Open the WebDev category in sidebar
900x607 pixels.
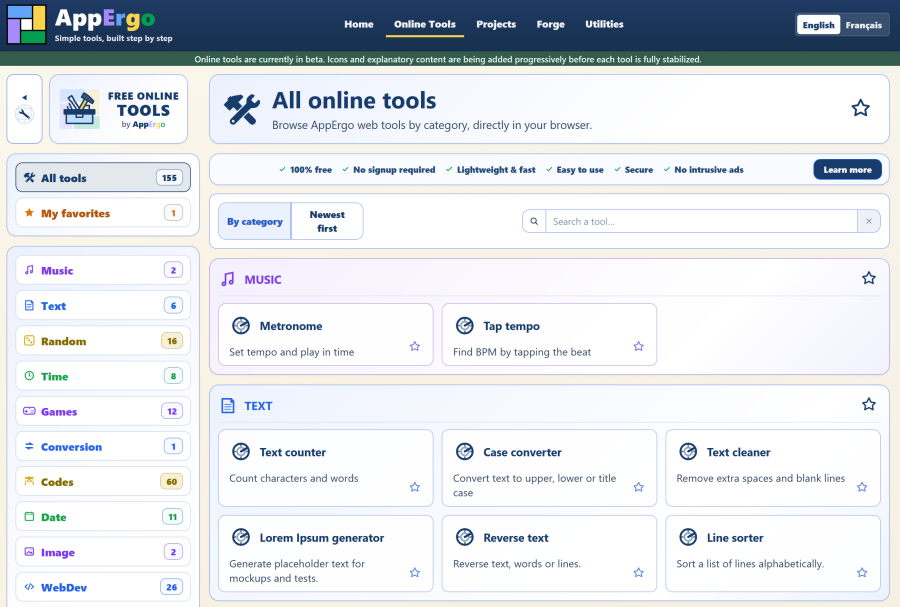click(x=103, y=587)
